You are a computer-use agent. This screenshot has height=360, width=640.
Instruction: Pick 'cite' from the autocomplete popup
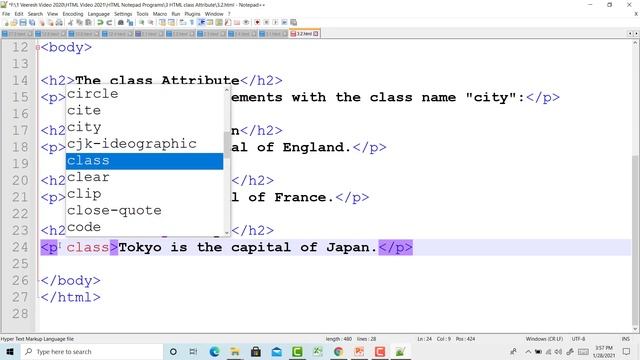(x=144, y=111)
